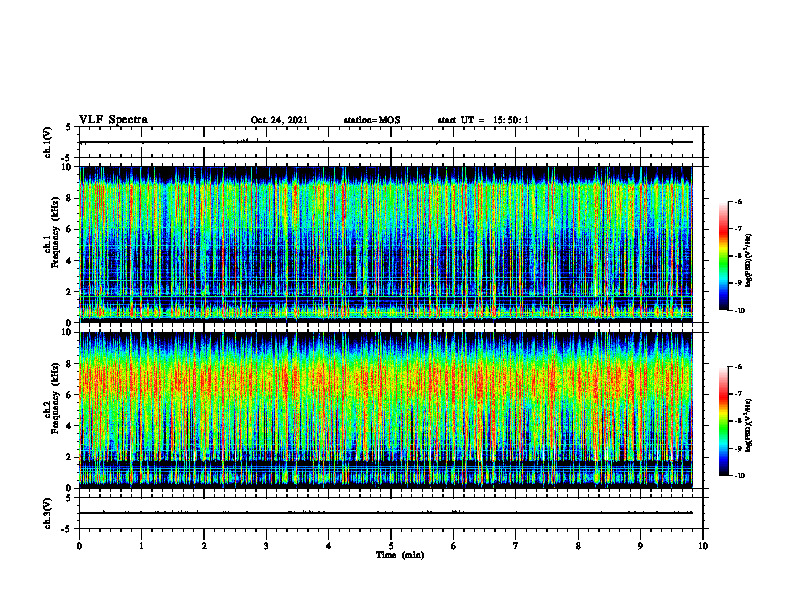Select the "Time (min)" x-axis label
The width and height of the screenshot is (792, 612).
400,555
